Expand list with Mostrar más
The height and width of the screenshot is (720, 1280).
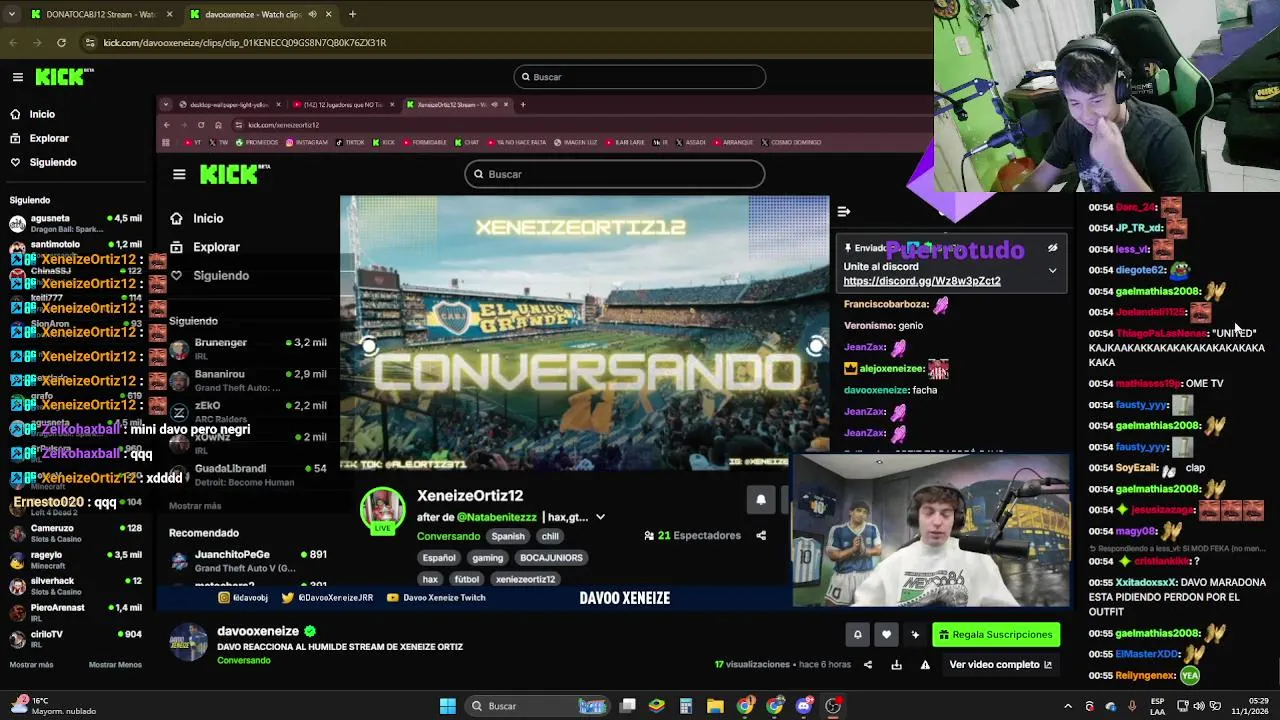coord(31,665)
